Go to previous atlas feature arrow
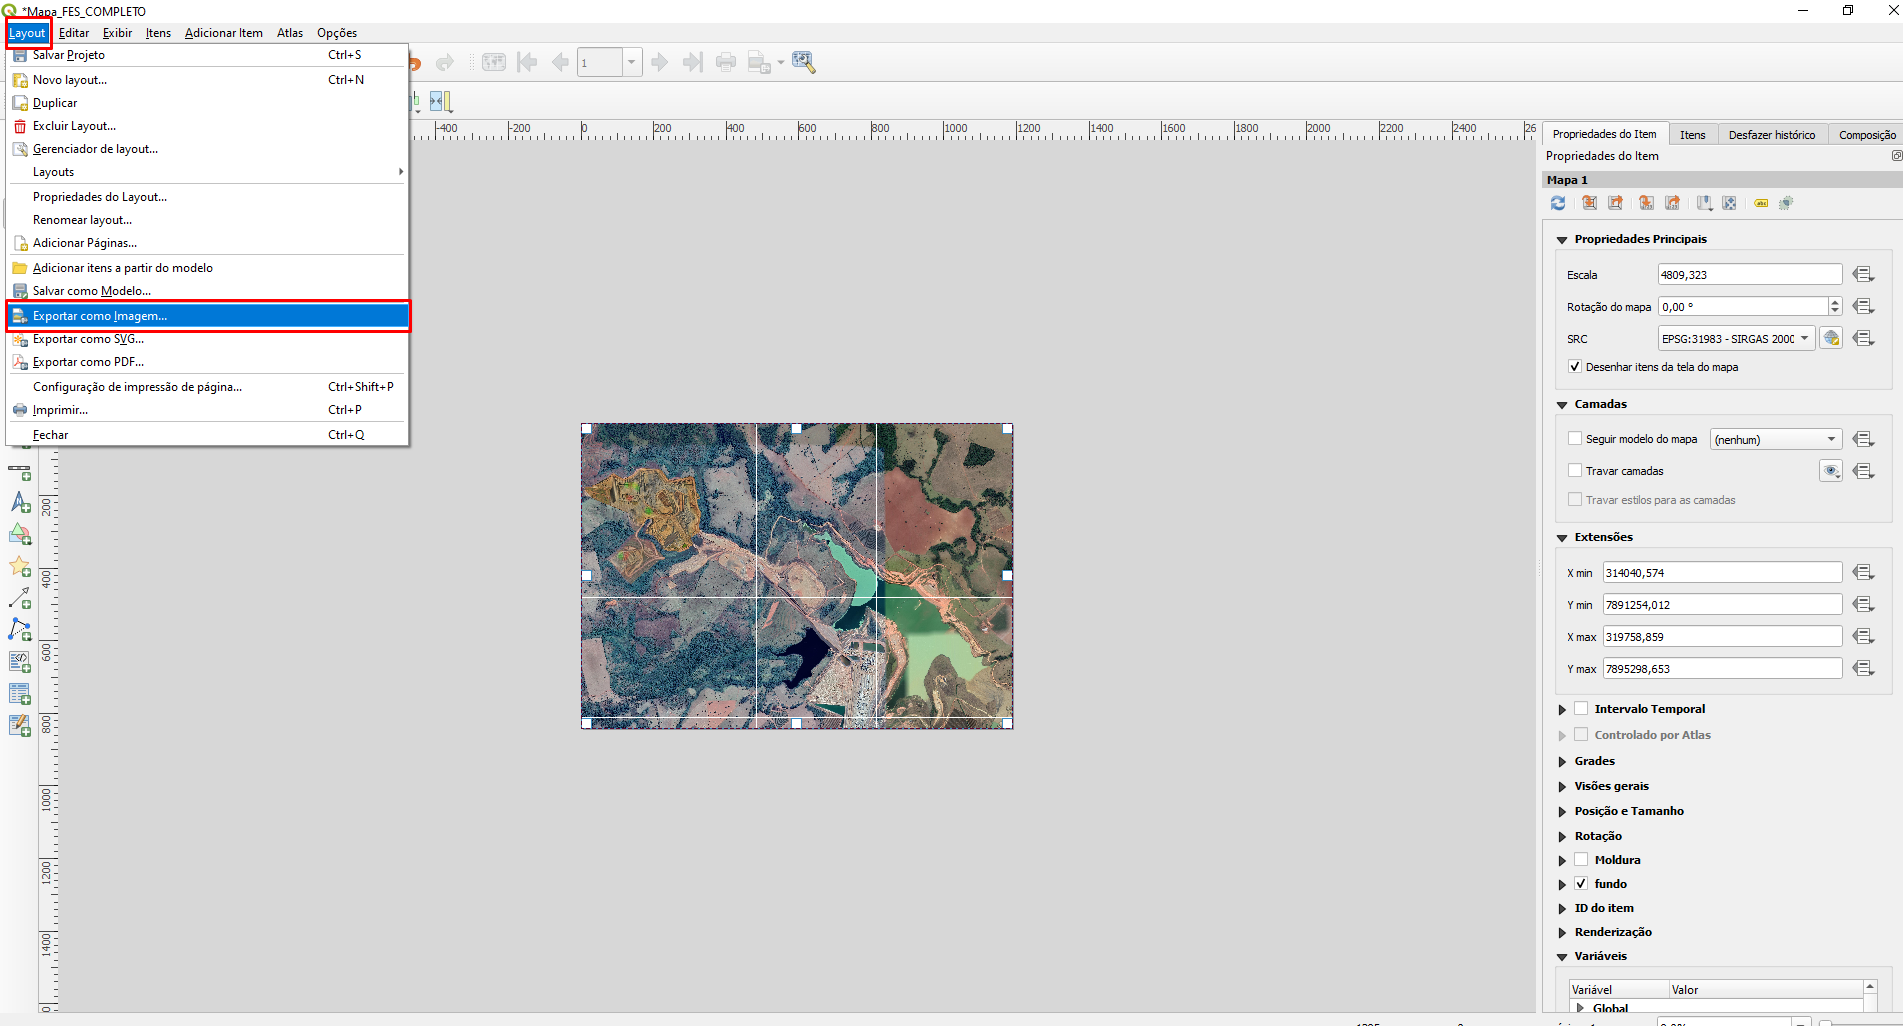1903x1026 pixels. pos(560,63)
